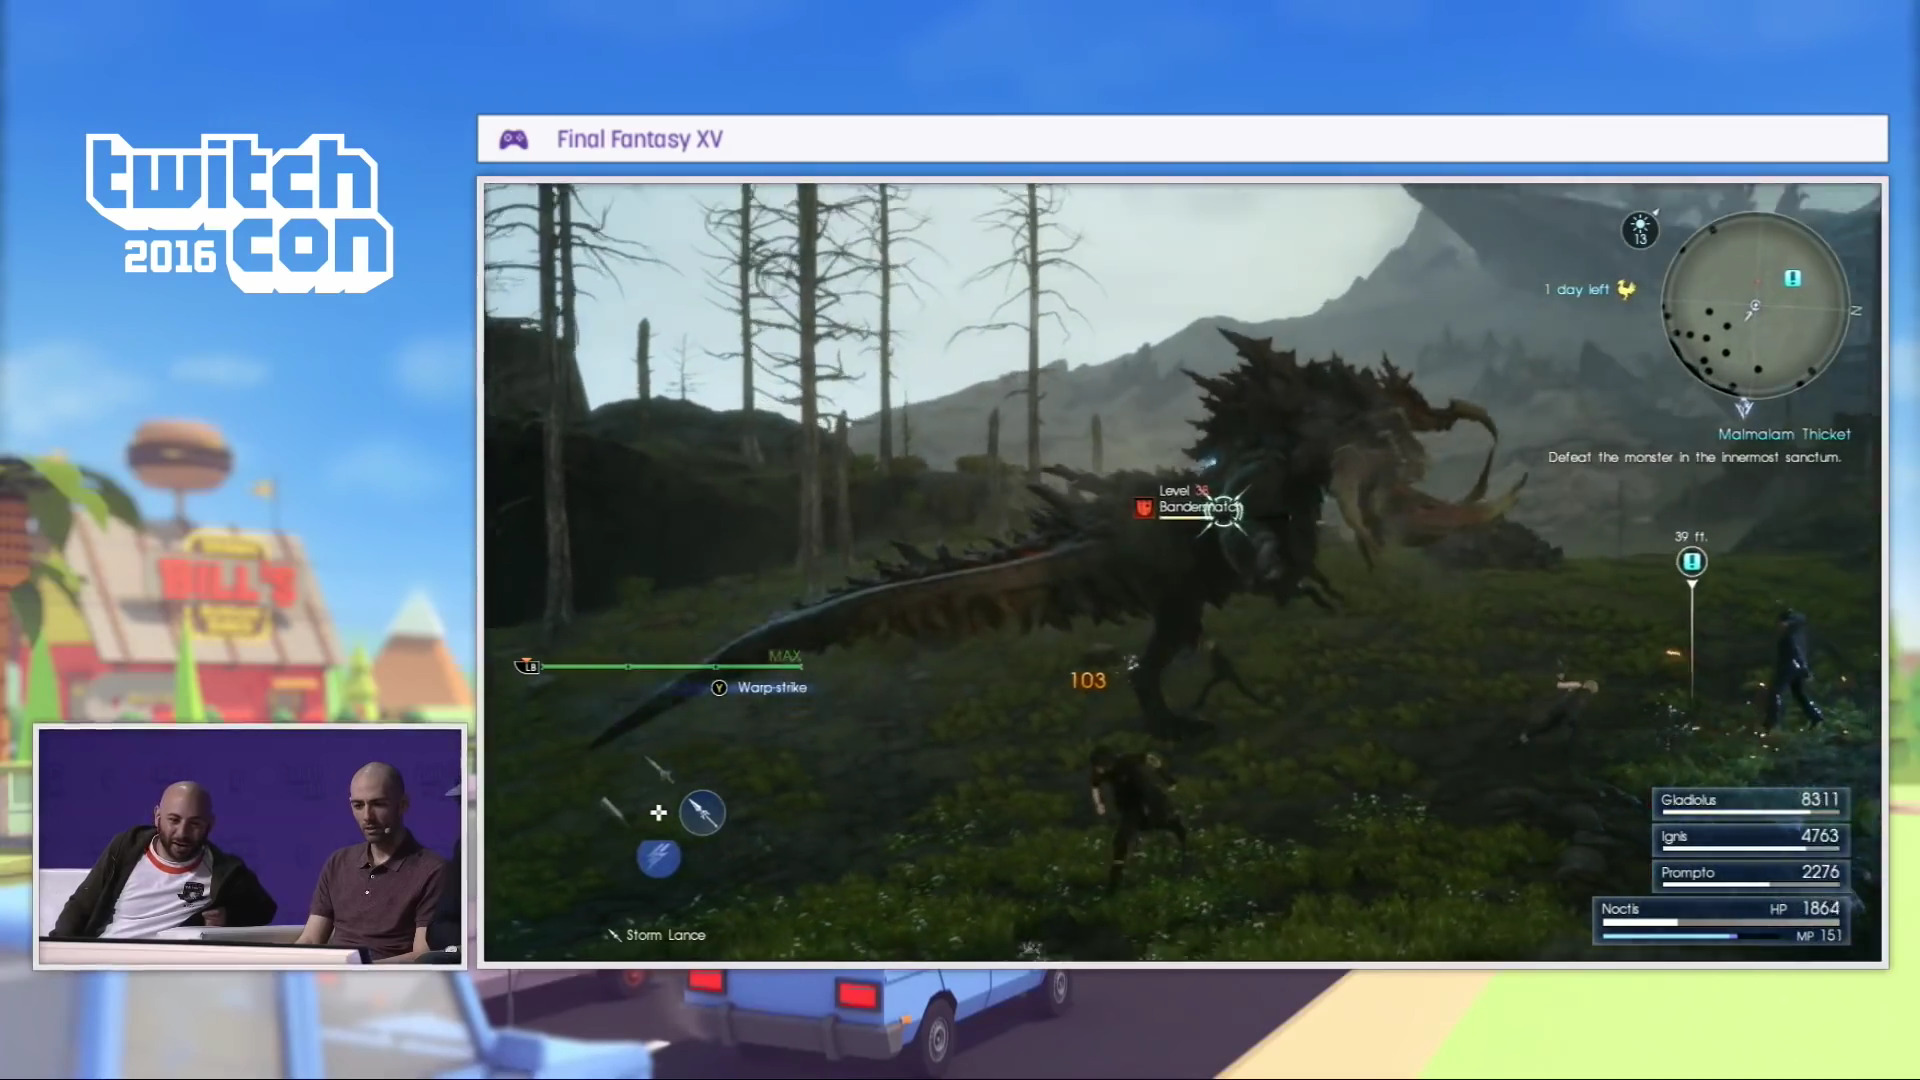The width and height of the screenshot is (1920, 1080).
Task: Click the green tech bar gauge
Action: tap(671, 666)
